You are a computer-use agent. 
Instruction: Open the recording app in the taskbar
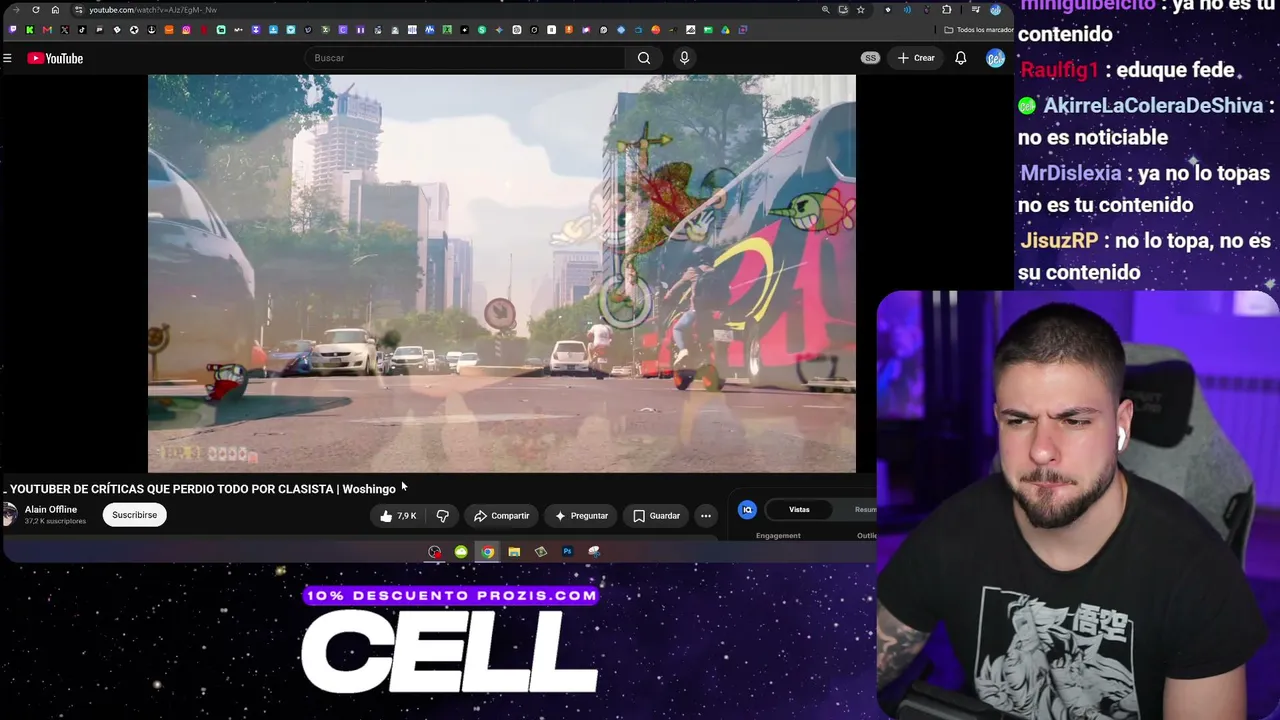(435, 552)
